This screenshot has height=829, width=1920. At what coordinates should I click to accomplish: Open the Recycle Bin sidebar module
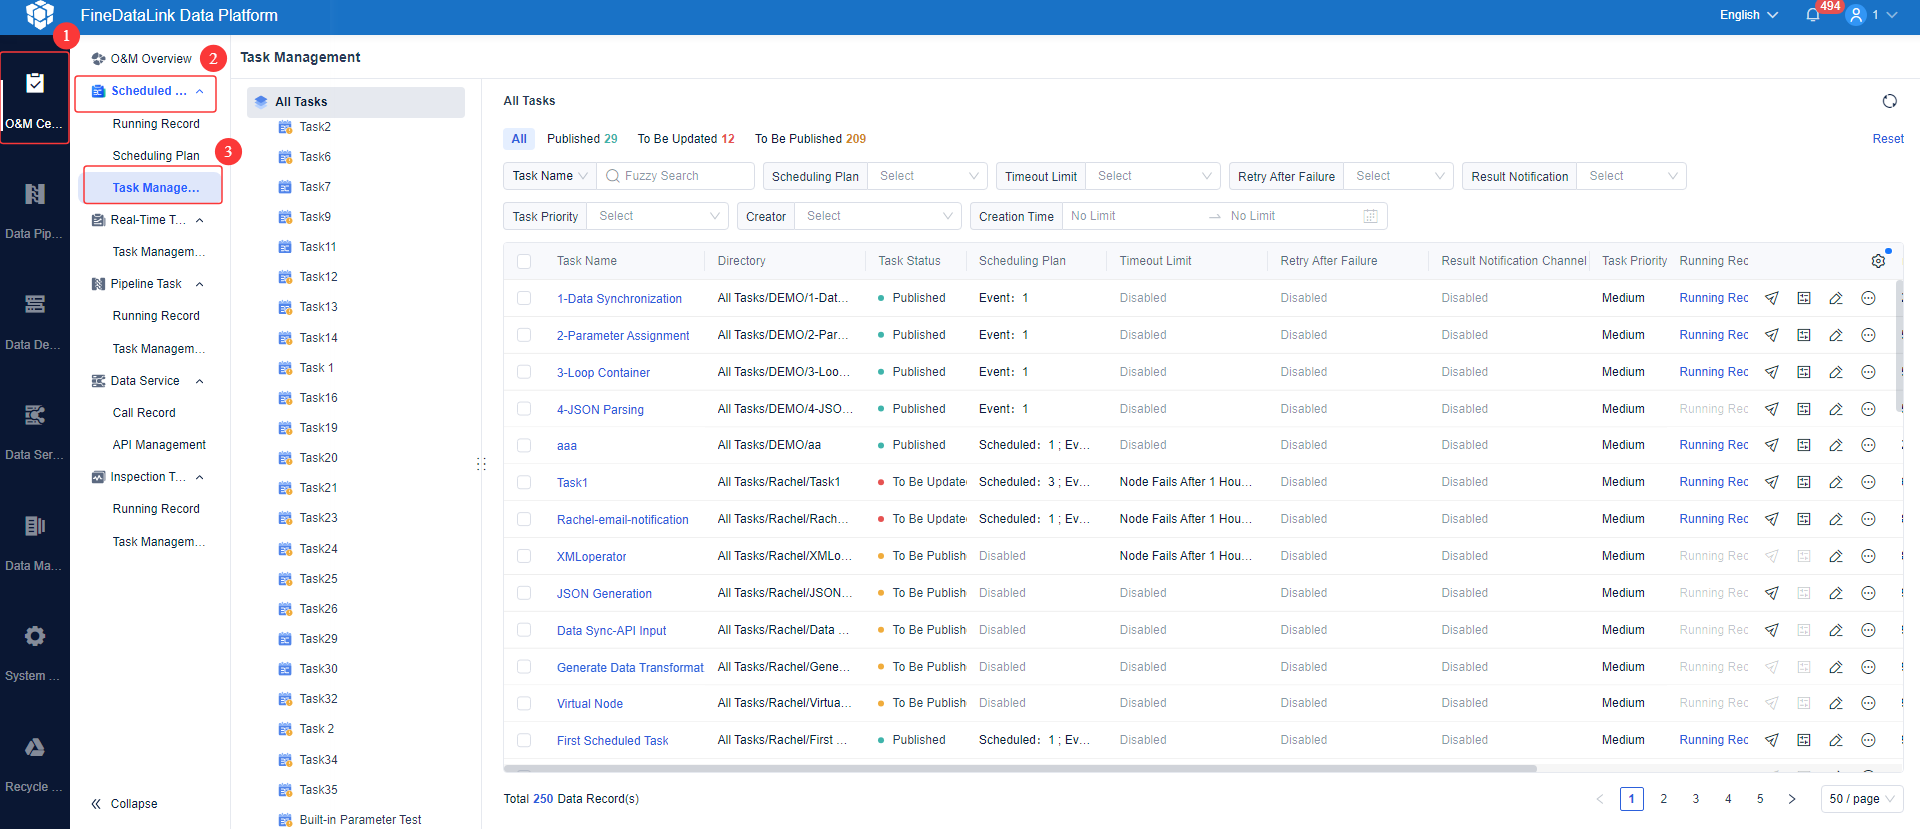coord(35,761)
